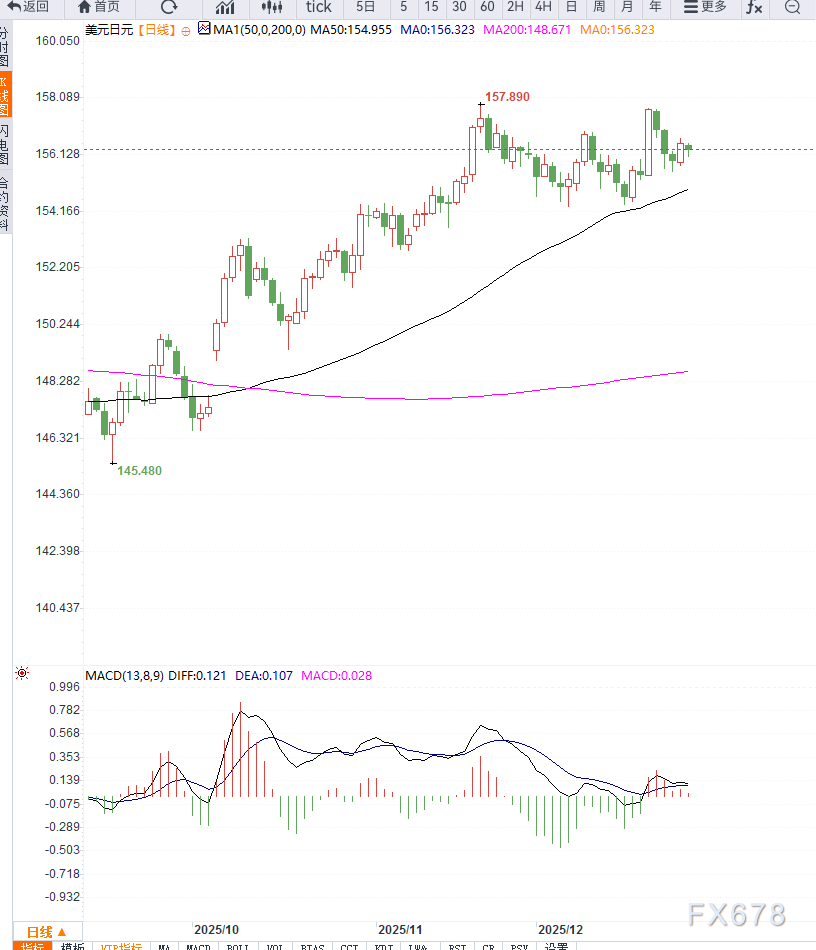Select the 周 weekly timeframe
Screen dimensions: 816x950
click(x=599, y=7)
